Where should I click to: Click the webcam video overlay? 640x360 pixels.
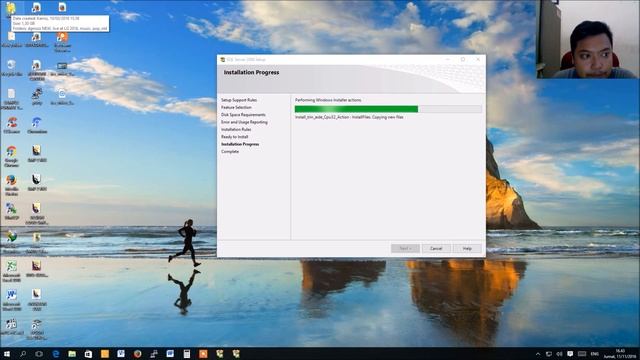pyautogui.click(x=588, y=39)
